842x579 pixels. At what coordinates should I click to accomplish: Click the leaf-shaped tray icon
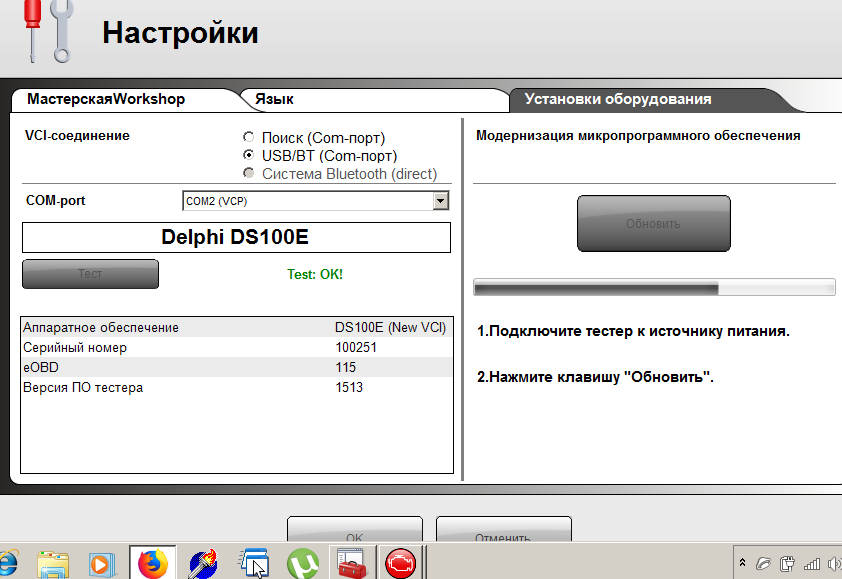[x=763, y=563]
